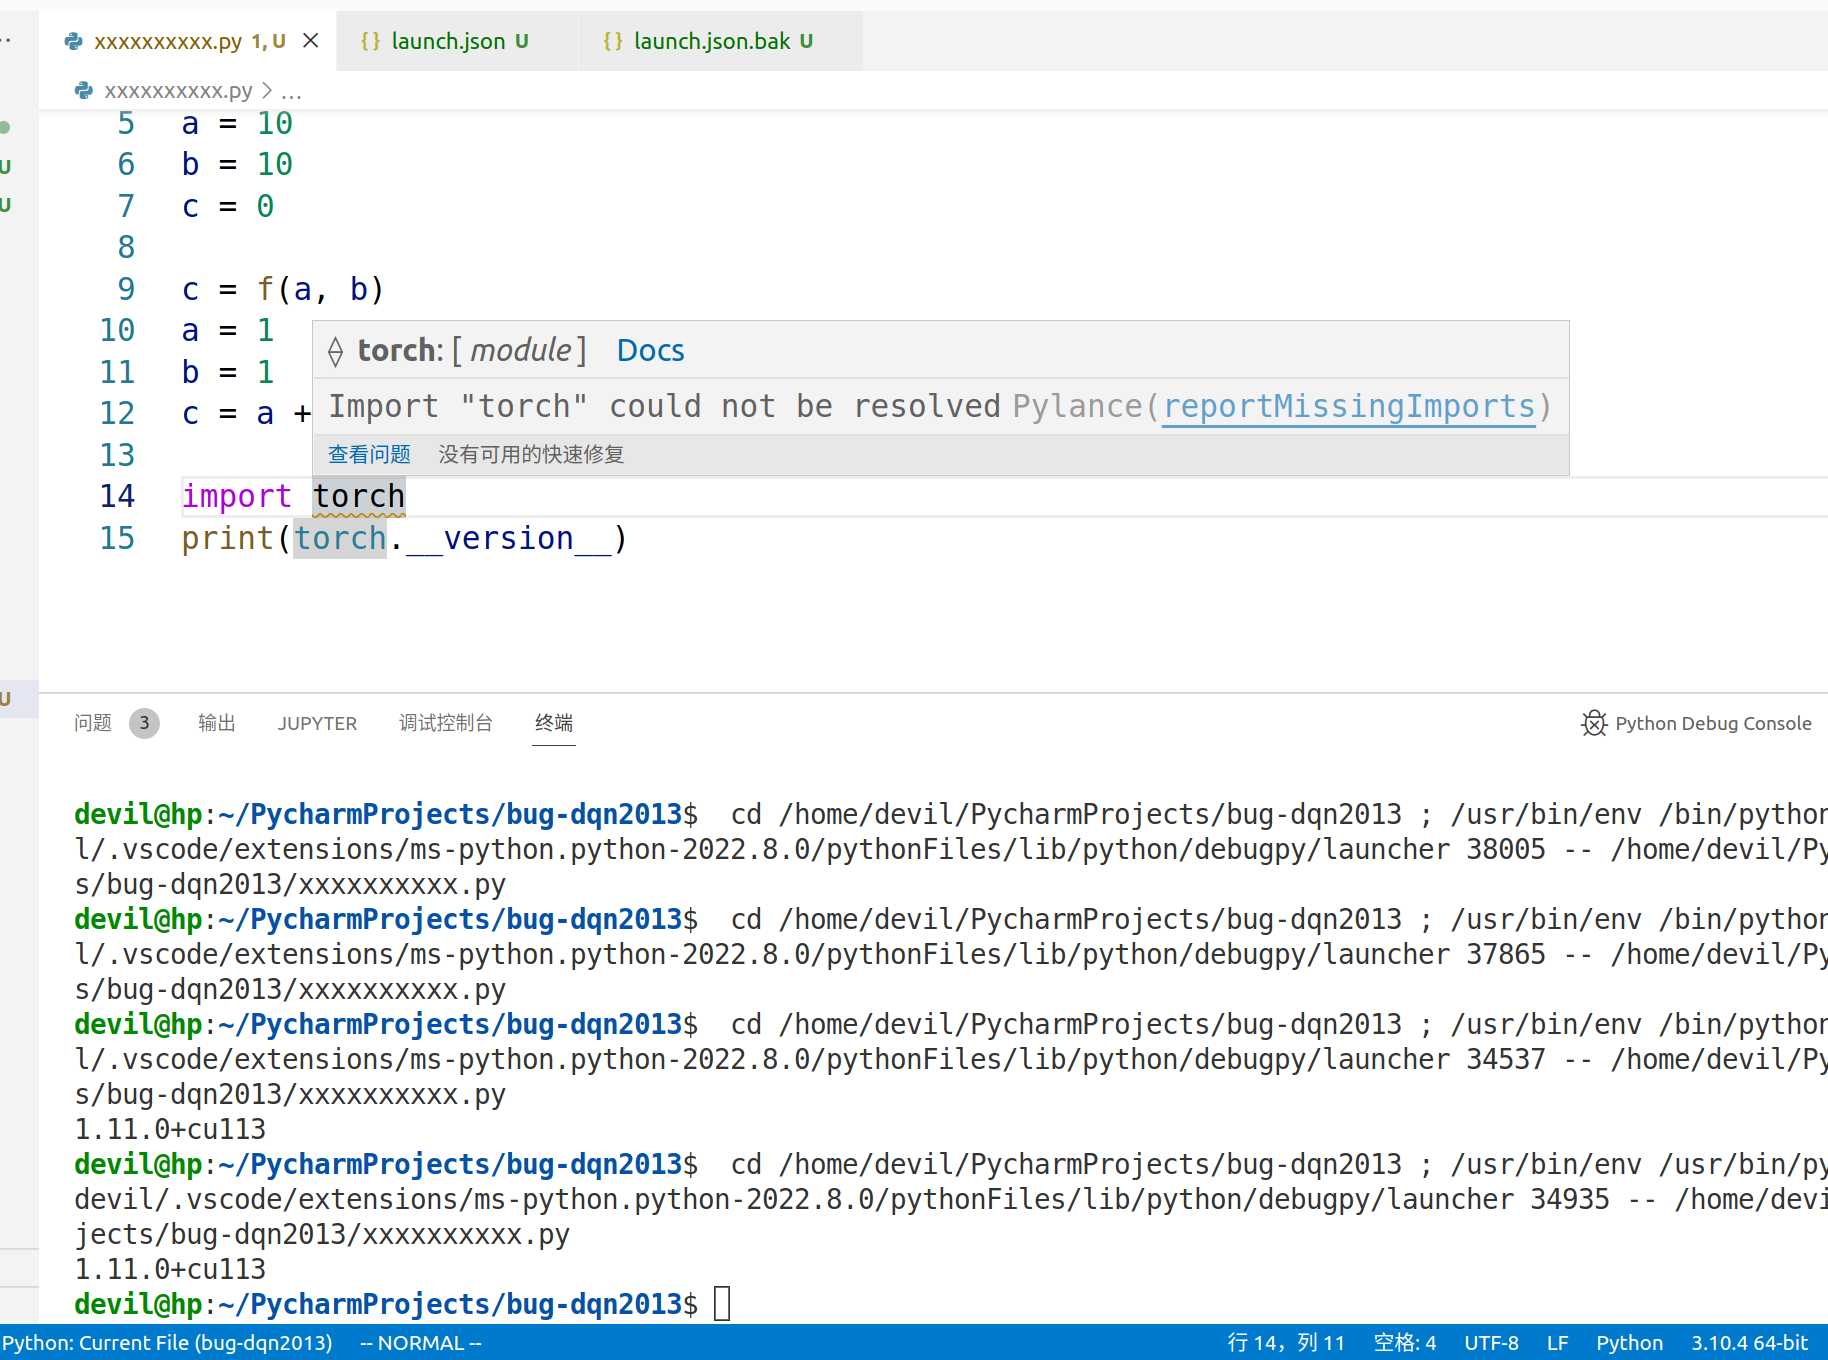Click the module symbol icon beside torch
Image resolution: width=1828 pixels, height=1360 pixels.
pos(336,351)
